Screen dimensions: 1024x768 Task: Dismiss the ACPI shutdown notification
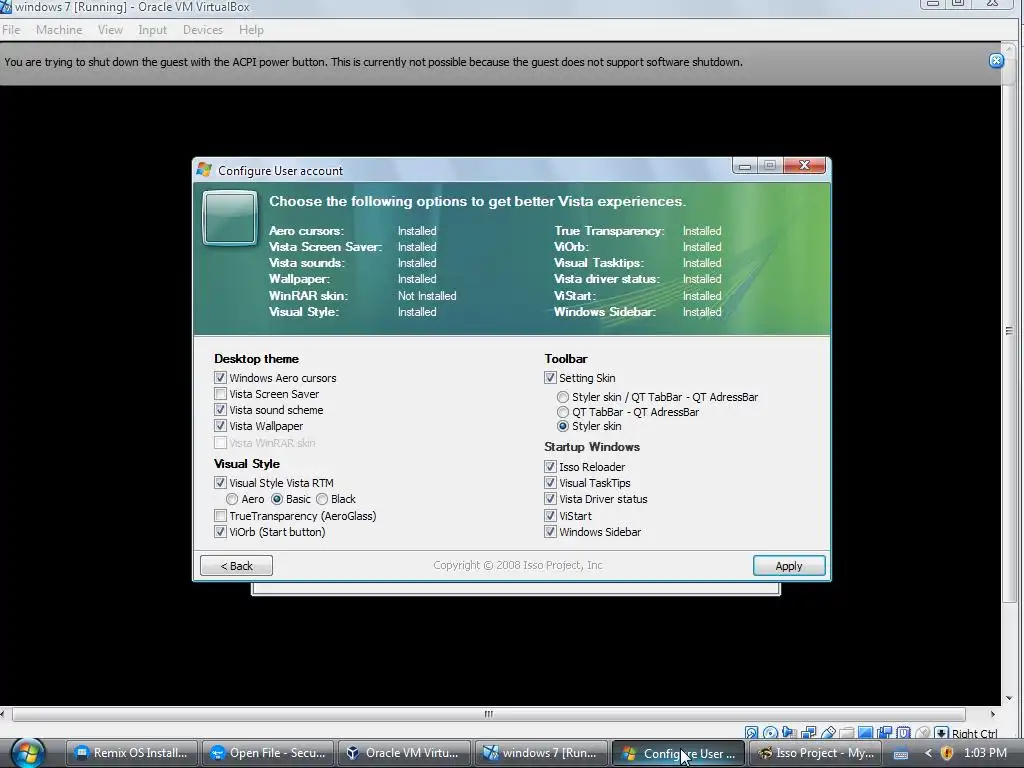click(x=996, y=61)
